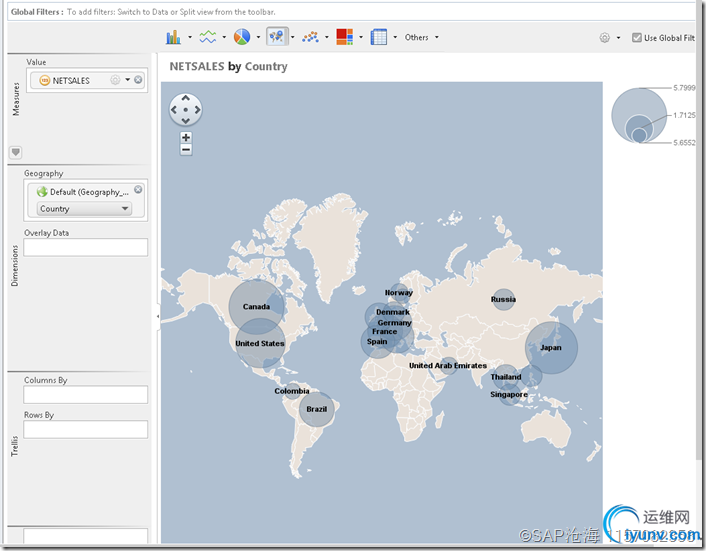Open scatter chart dropdown arrow
Viewport: 706px width, 551px height.
click(x=327, y=37)
